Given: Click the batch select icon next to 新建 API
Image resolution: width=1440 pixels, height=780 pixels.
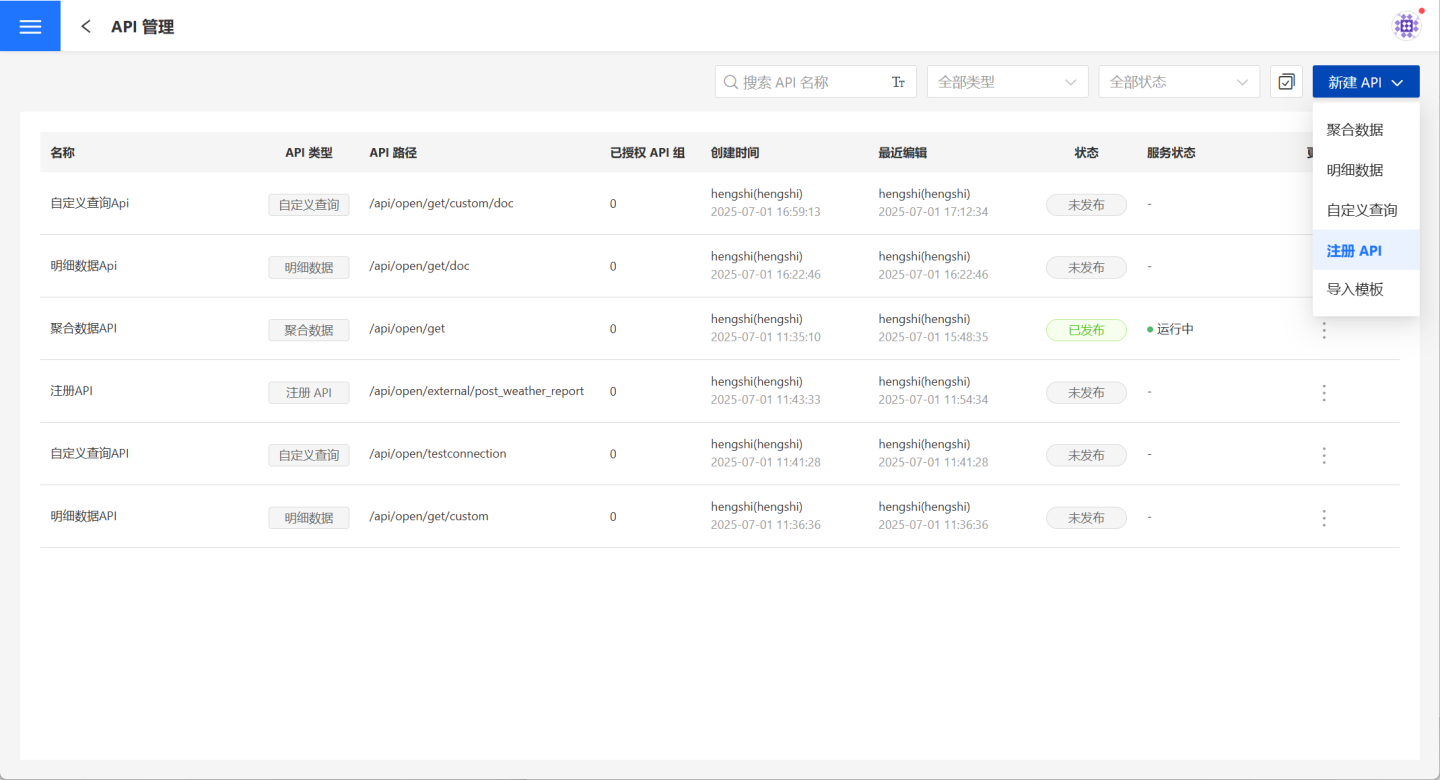Looking at the screenshot, I should point(1286,82).
